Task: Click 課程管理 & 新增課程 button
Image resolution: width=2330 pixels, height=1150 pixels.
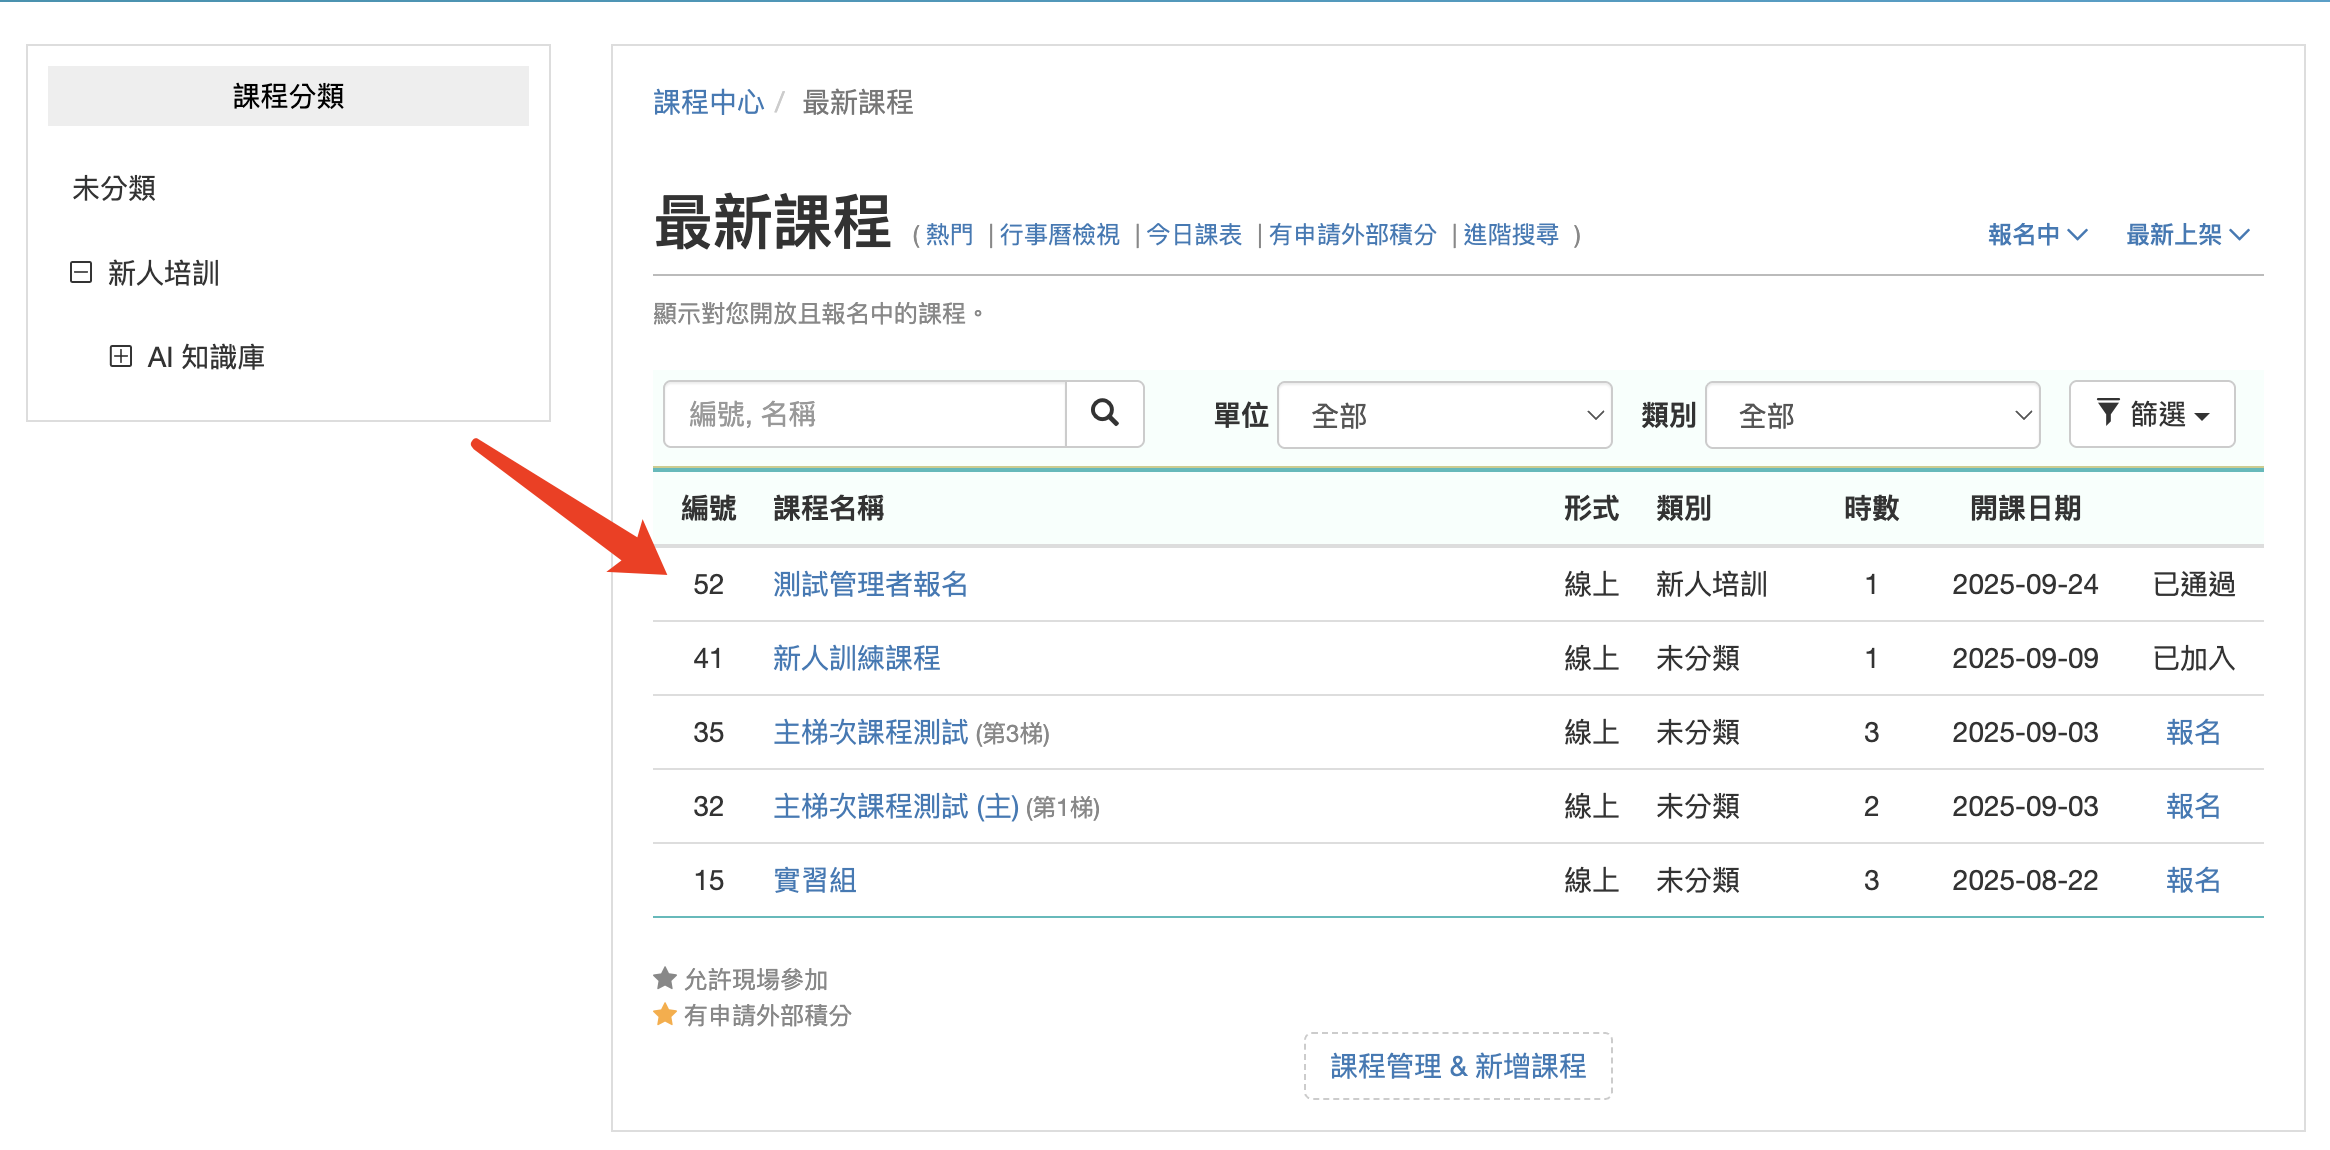Action: pos(1458,1066)
